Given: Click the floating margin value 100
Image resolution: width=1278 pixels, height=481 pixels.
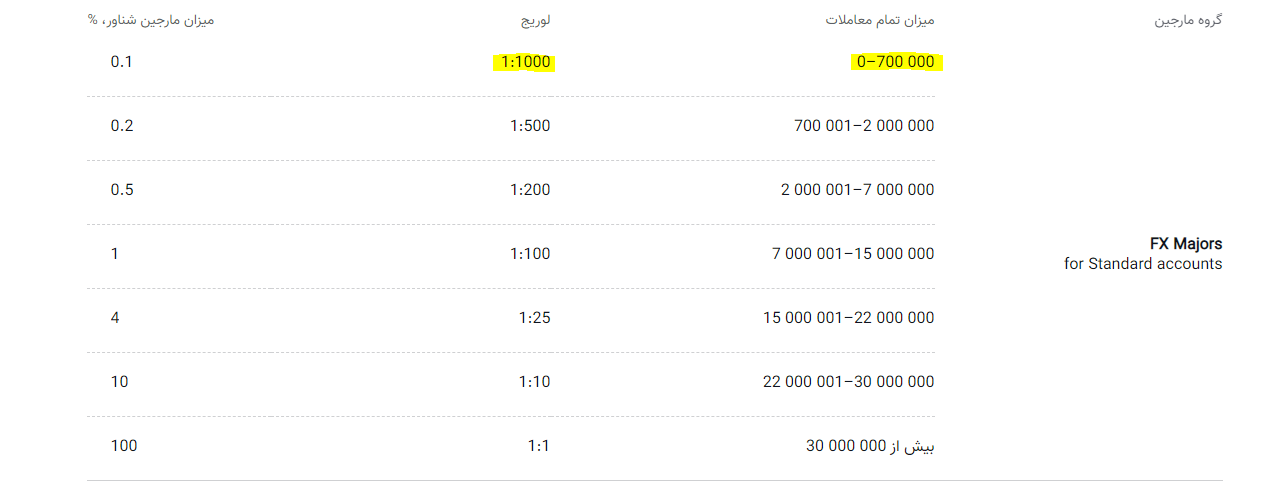Looking at the screenshot, I should click(x=124, y=446).
